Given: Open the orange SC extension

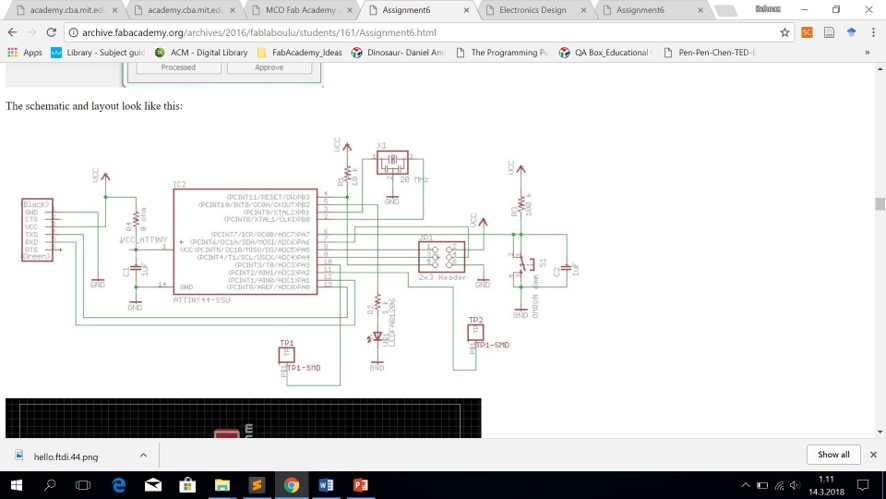Looking at the screenshot, I should point(806,33).
